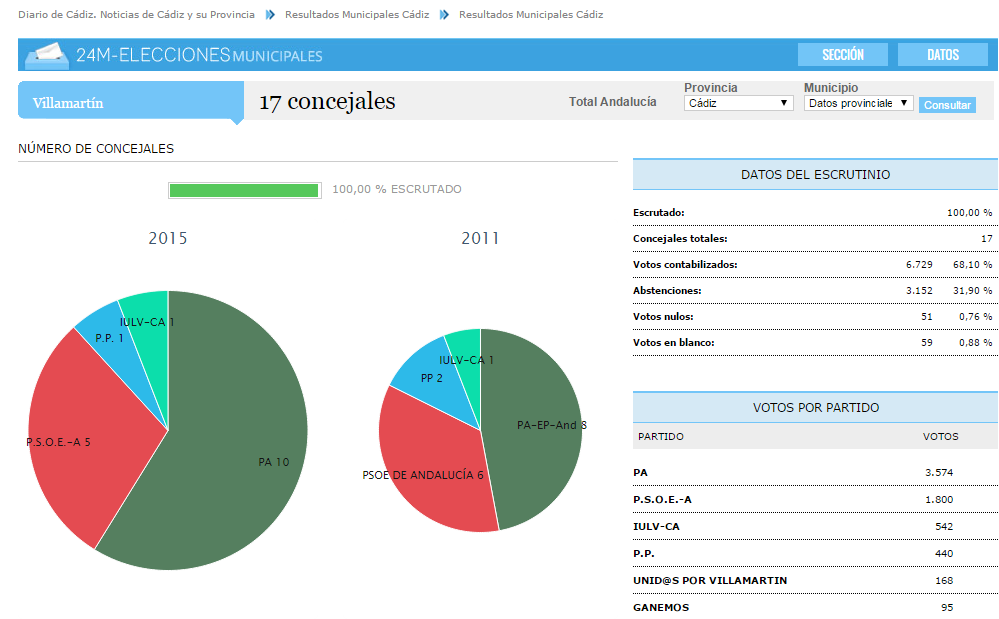Click the 2015 chart year label

tap(168, 238)
